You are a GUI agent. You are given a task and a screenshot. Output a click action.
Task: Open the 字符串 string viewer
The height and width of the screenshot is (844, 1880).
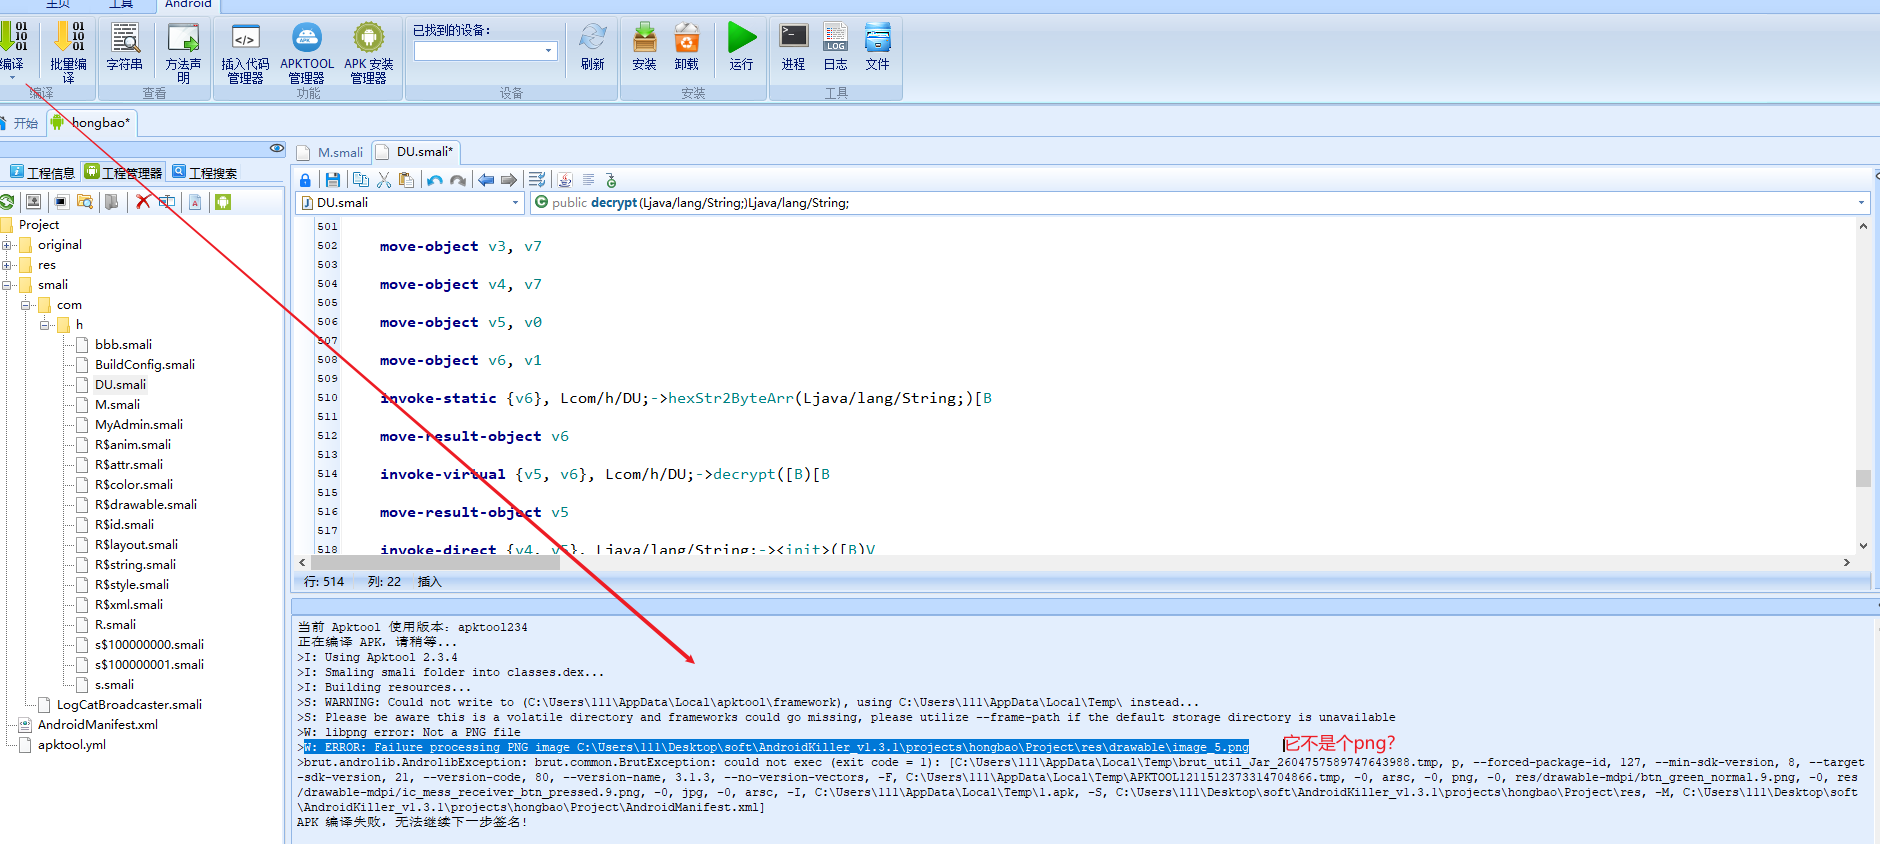[125, 47]
